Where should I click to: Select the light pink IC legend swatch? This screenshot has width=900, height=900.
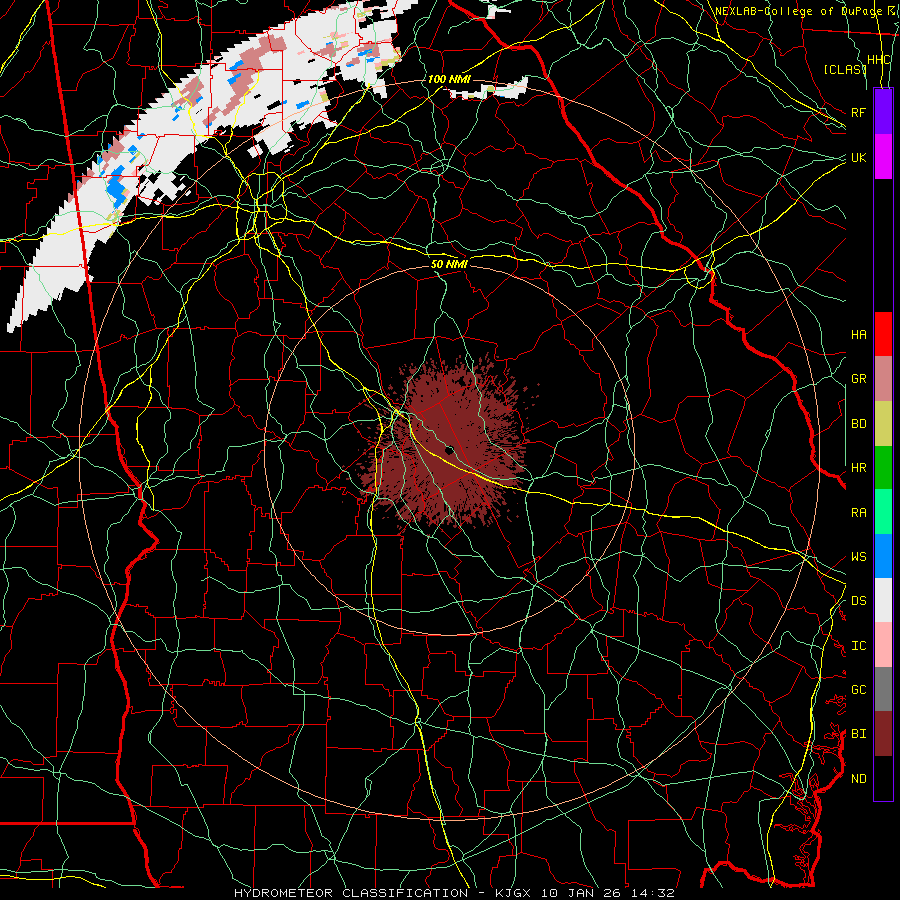click(x=883, y=645)
